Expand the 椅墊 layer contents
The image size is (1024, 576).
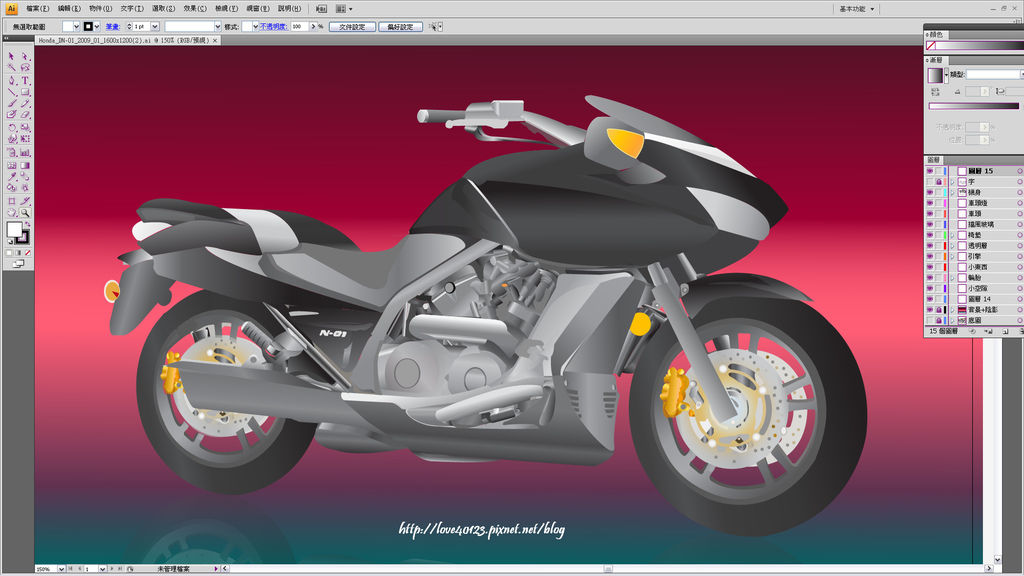(x=951, y=234)
